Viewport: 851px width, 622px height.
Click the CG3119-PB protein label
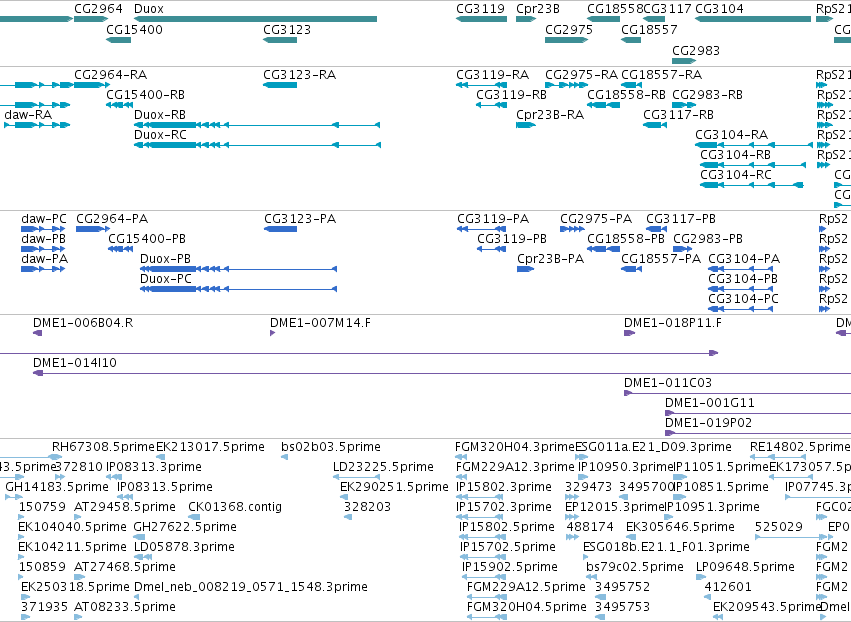tap(512, 239)
